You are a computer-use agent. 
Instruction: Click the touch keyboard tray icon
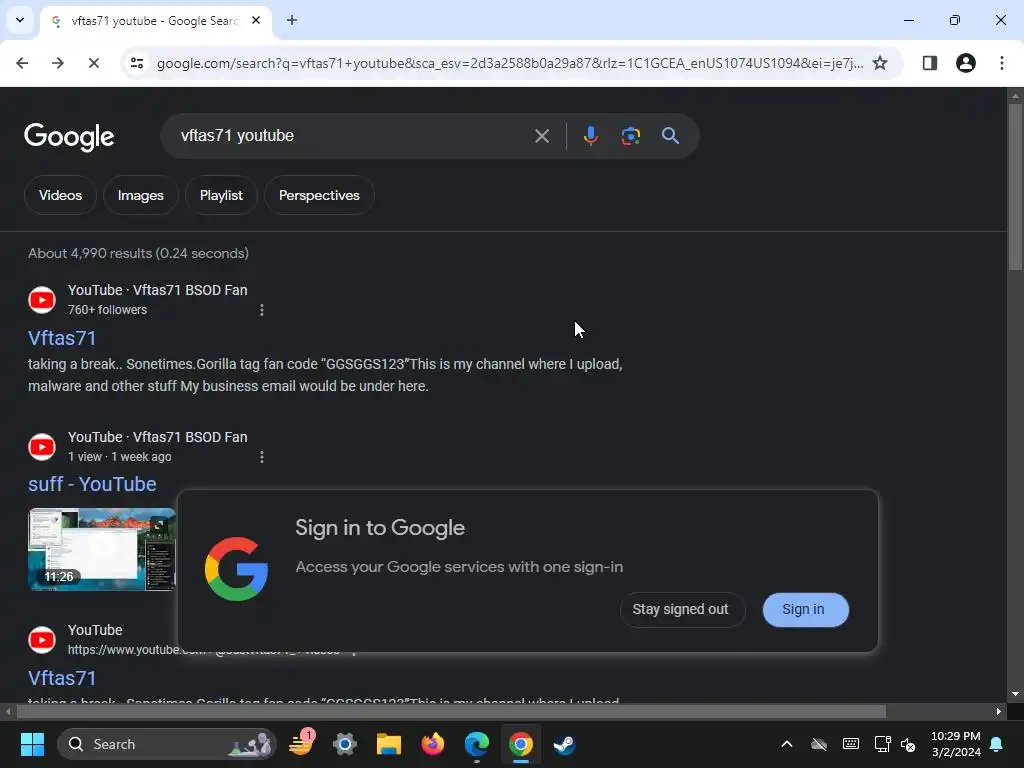pos(850,744)
